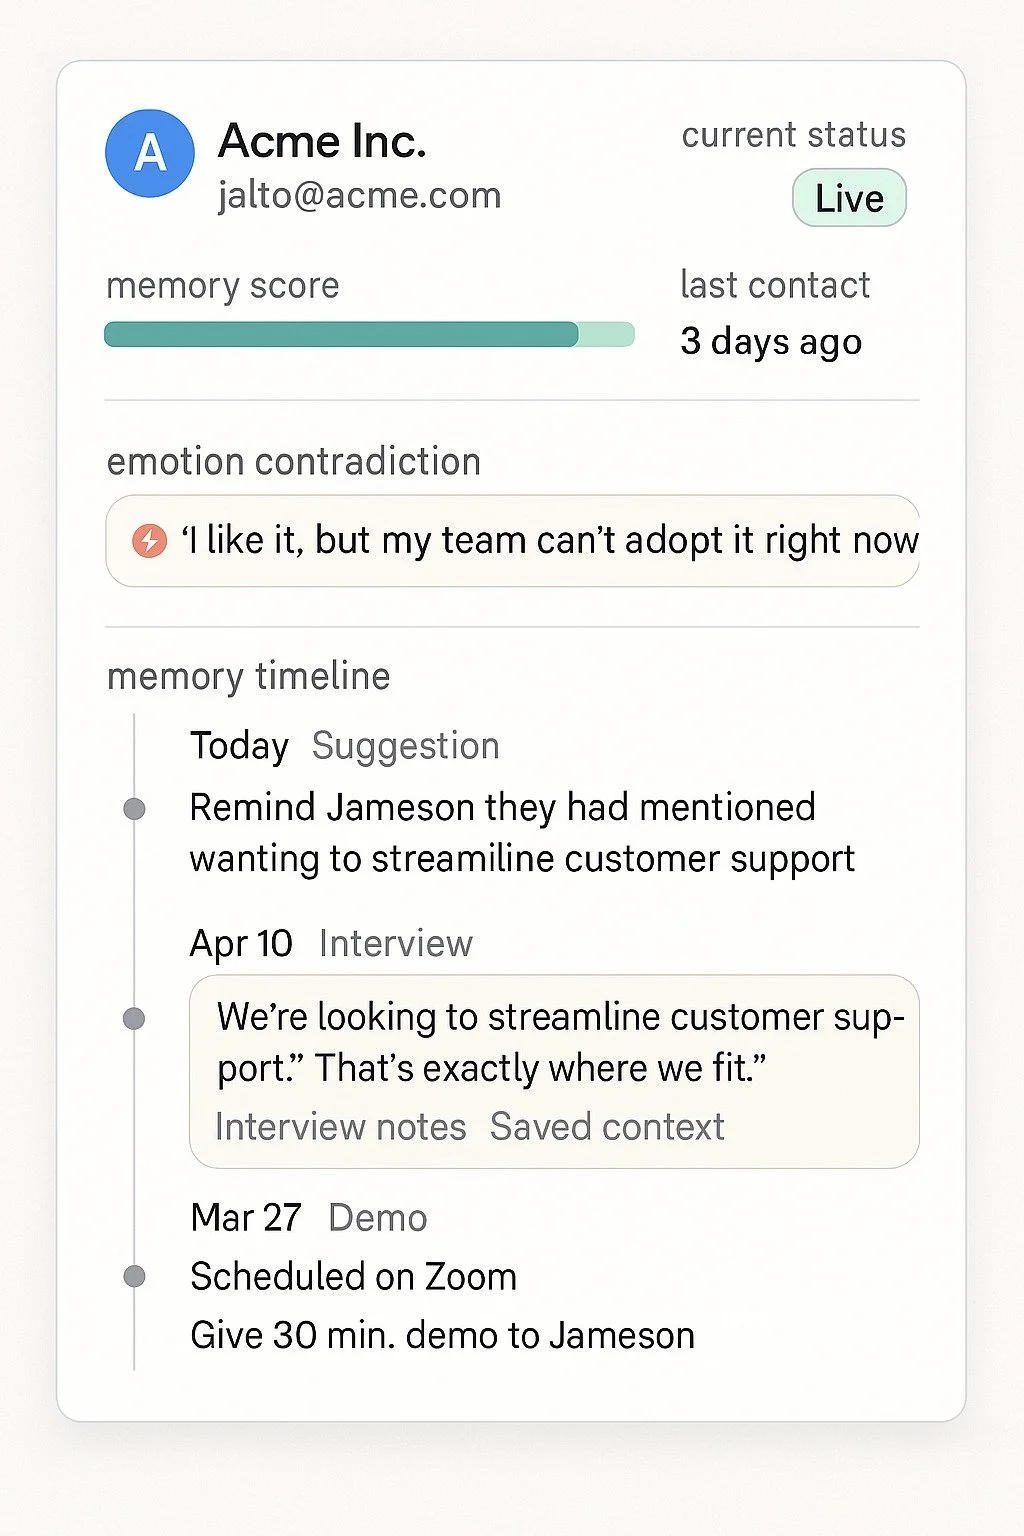Open the Interview notes link
This screenshot has height=1536, width=1024.
(x=341, y=1127)
